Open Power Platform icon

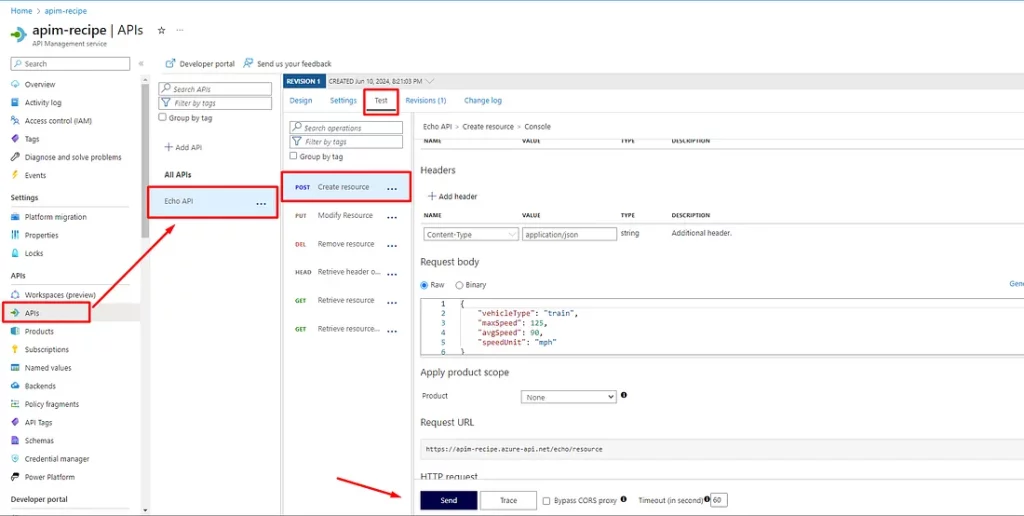click(x=15, y=477)
